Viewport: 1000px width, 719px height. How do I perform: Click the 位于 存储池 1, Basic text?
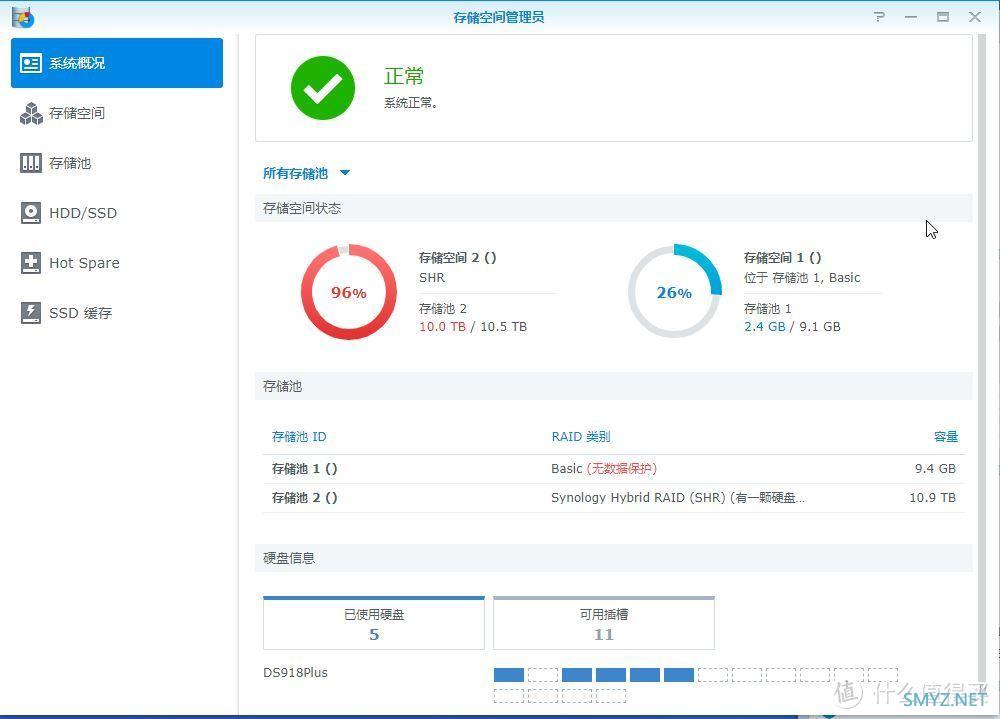click(x=802, y=278)
